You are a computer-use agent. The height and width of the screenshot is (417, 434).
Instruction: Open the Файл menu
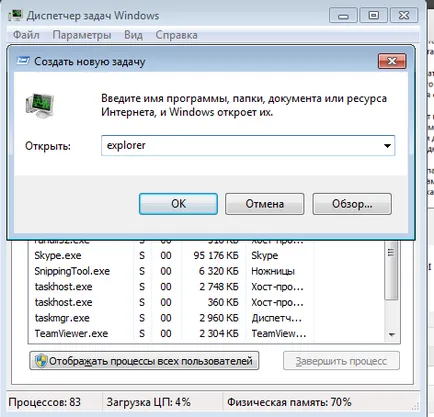click(x=26, y=35)
